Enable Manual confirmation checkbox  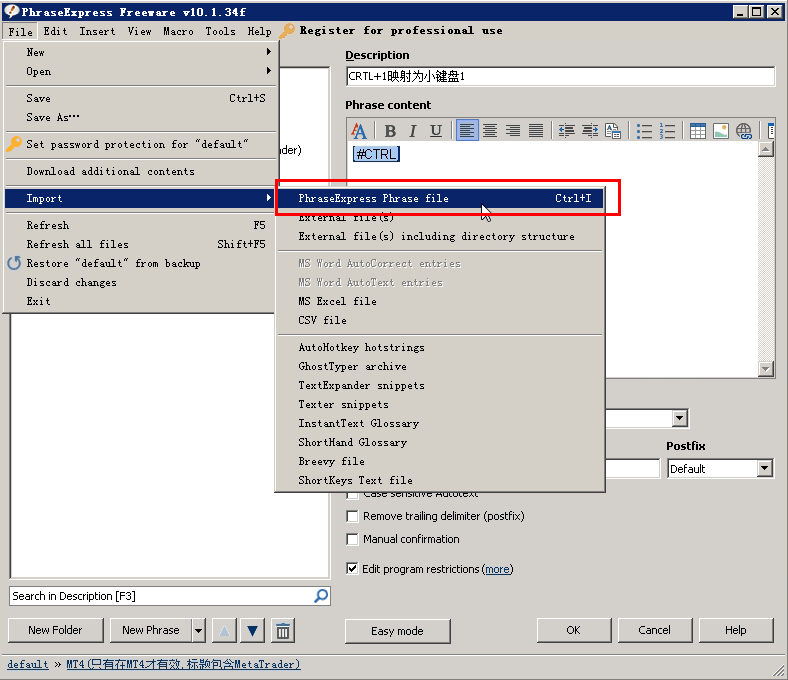(353, 539)
